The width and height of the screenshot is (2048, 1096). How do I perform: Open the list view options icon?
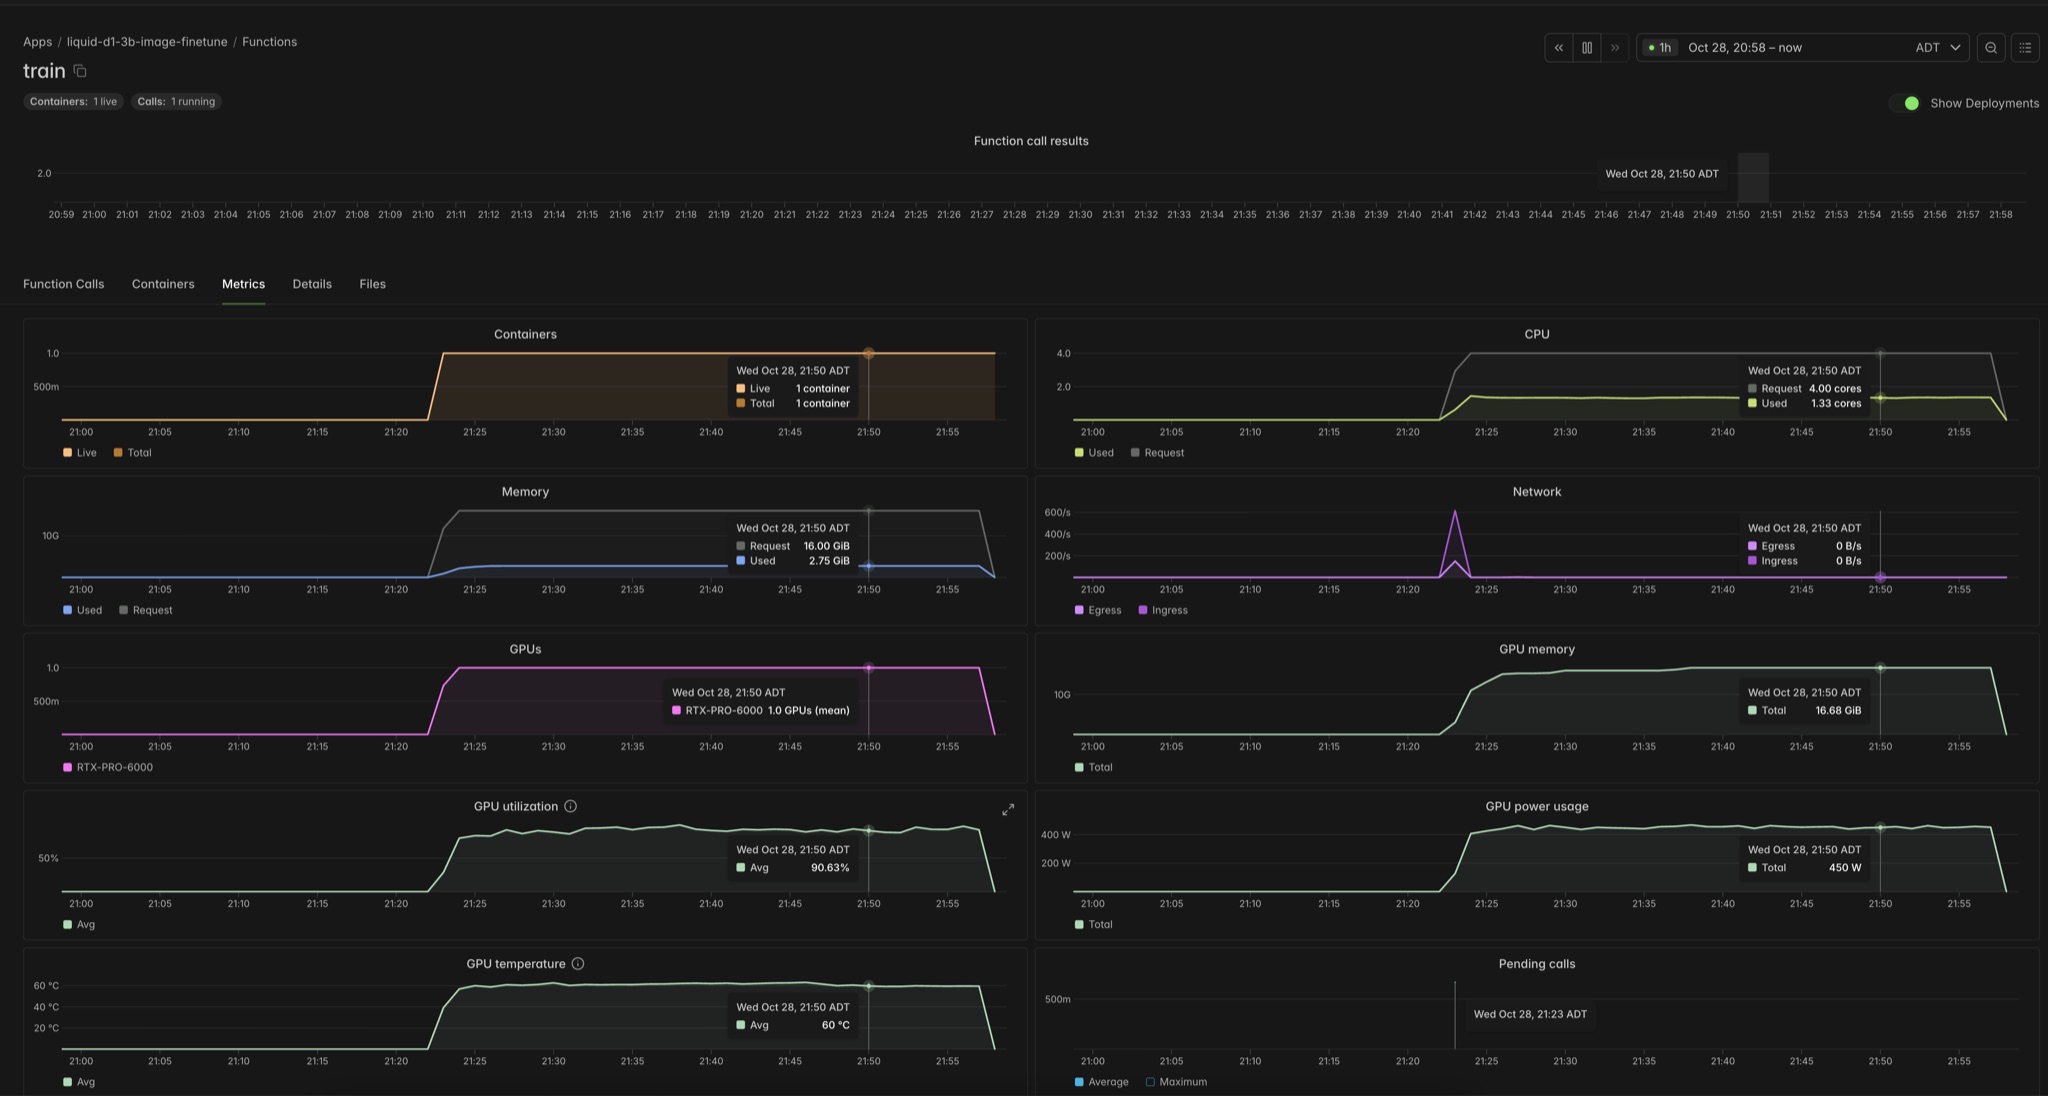pyautogui.click(x=2025, y=47)
